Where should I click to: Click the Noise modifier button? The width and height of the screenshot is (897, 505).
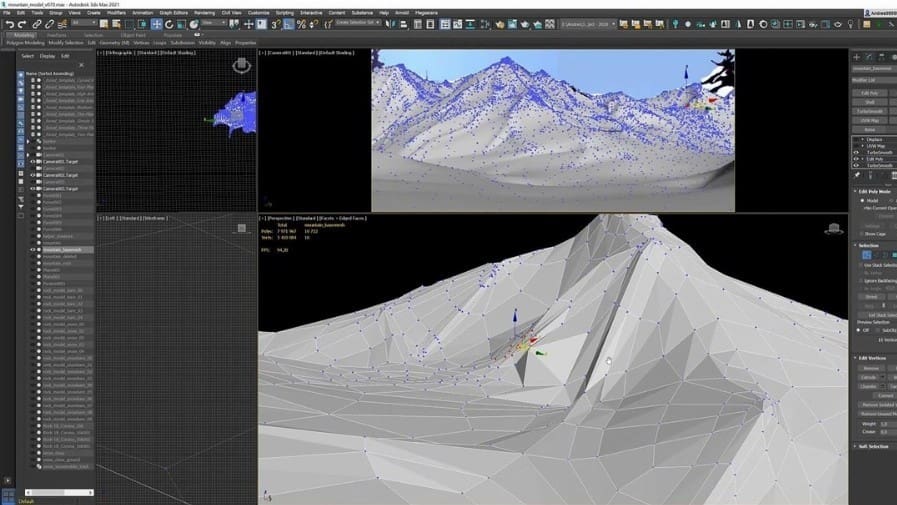pos(870,130)
